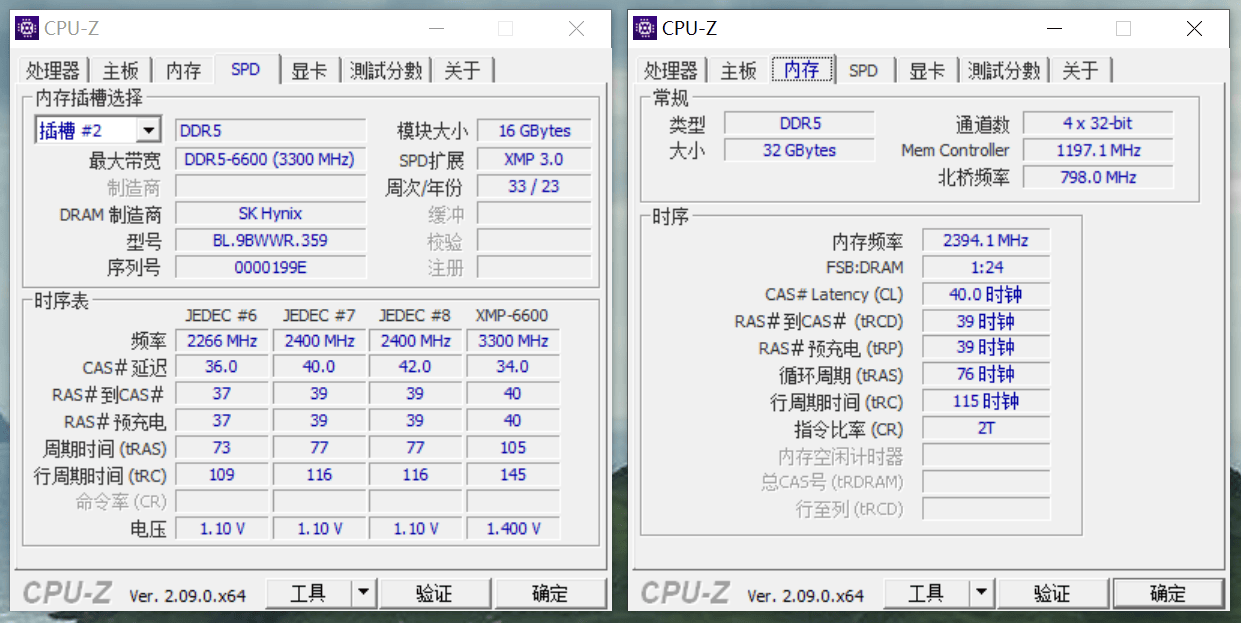Click the 序列号 field showing 0000199E
The image size is (1241, 623).
[x=270, y=266]
